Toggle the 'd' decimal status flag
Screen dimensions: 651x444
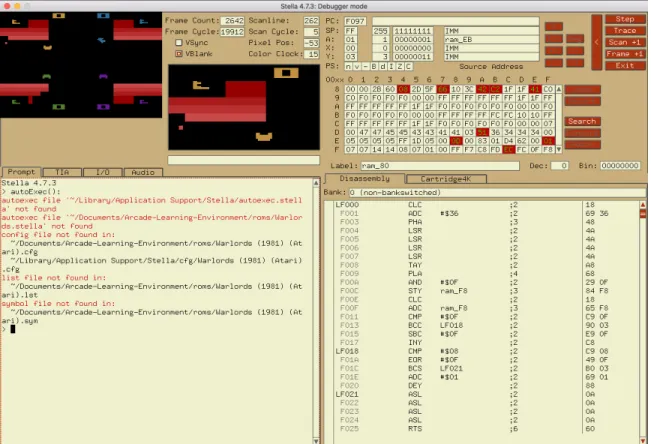[383, 66]
